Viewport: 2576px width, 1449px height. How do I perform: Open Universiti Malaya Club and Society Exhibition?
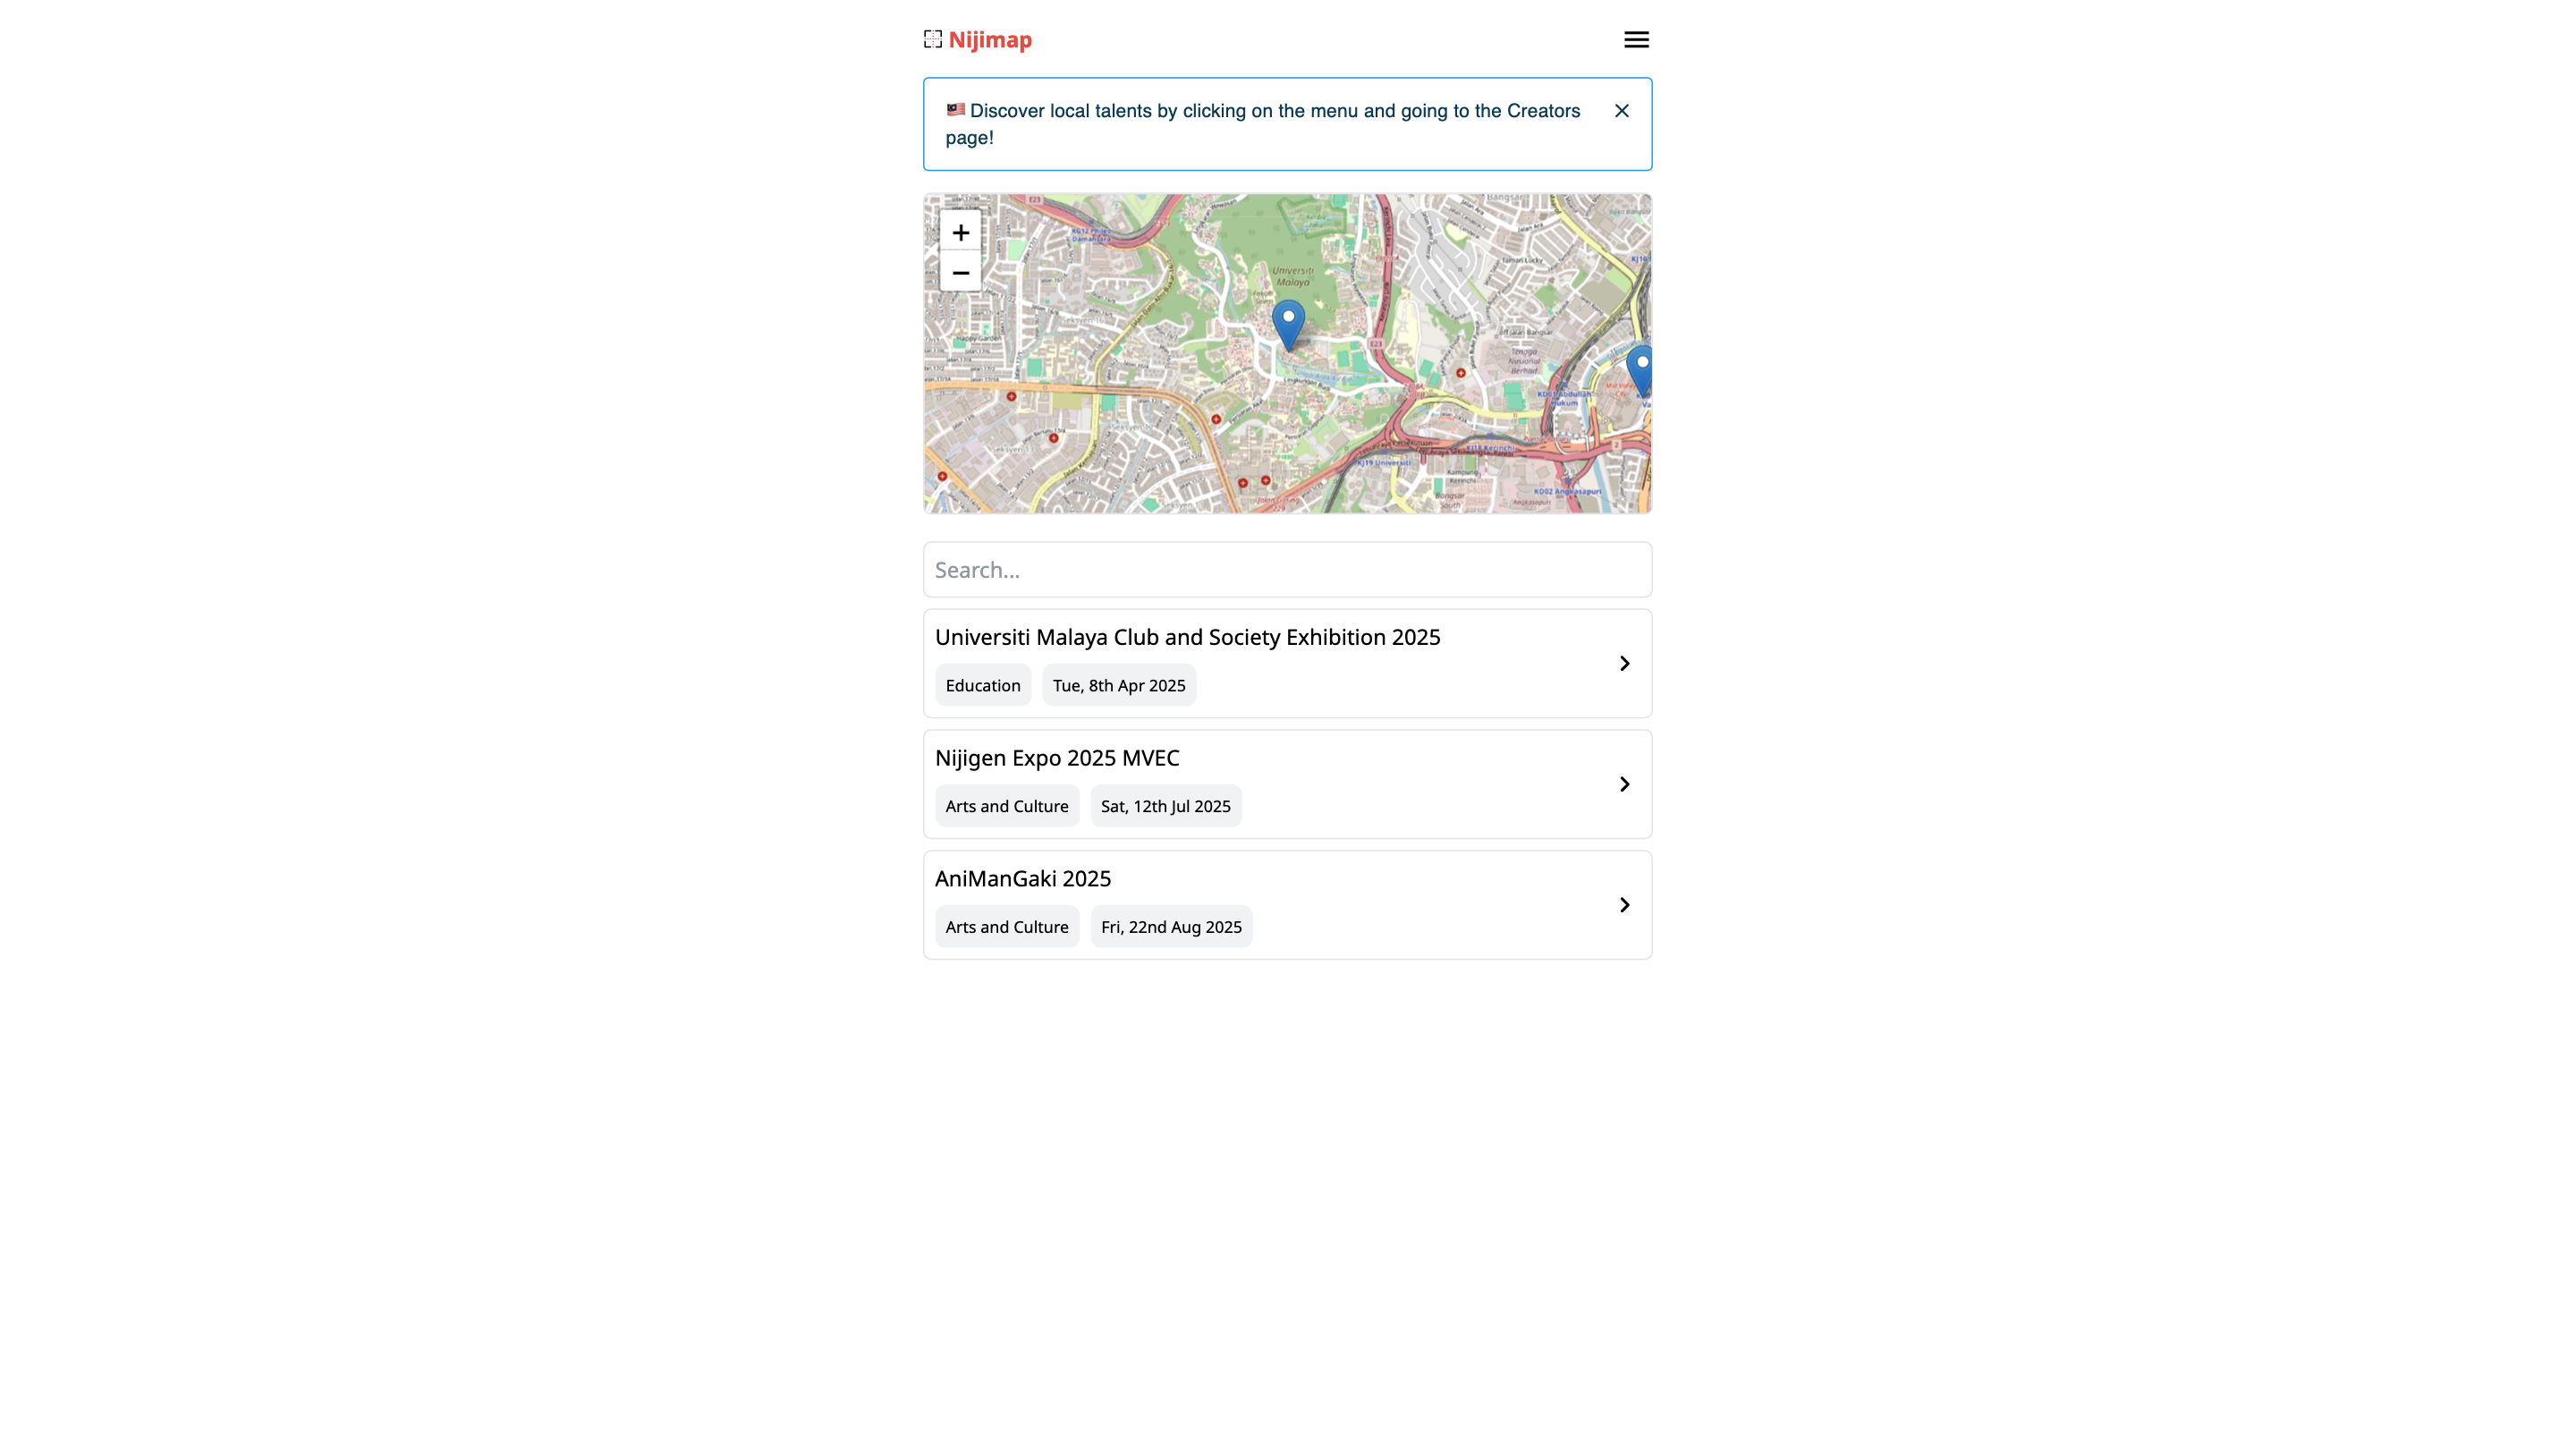click(x=1187, y=638)
